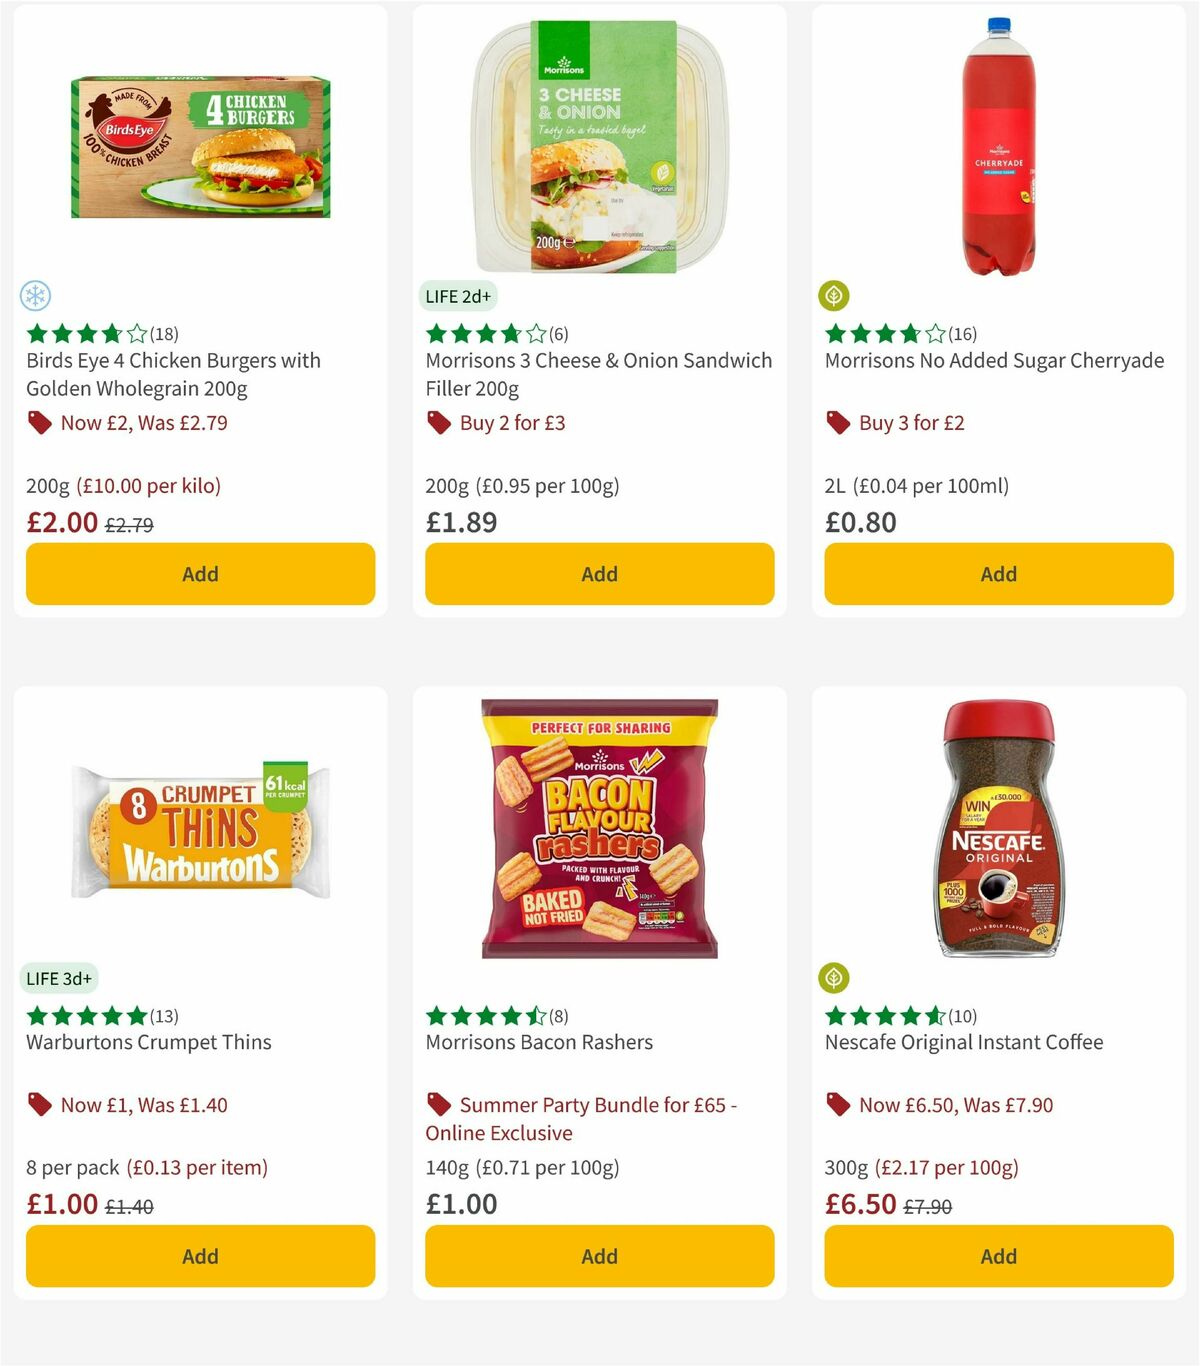The height and width of the screenshot is (1366, 1200).
Task: Click the red offer tag icon beside 'Now £2, Was £2.79'
Action: point(39,423)
